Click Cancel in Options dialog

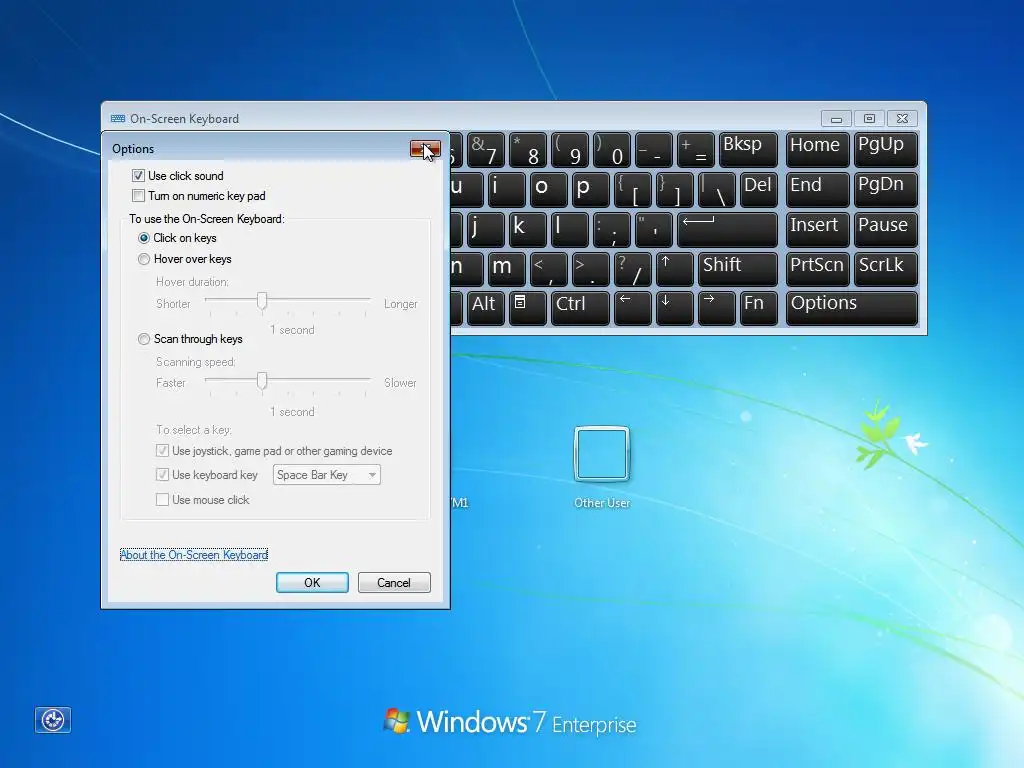tap(394, 583)
